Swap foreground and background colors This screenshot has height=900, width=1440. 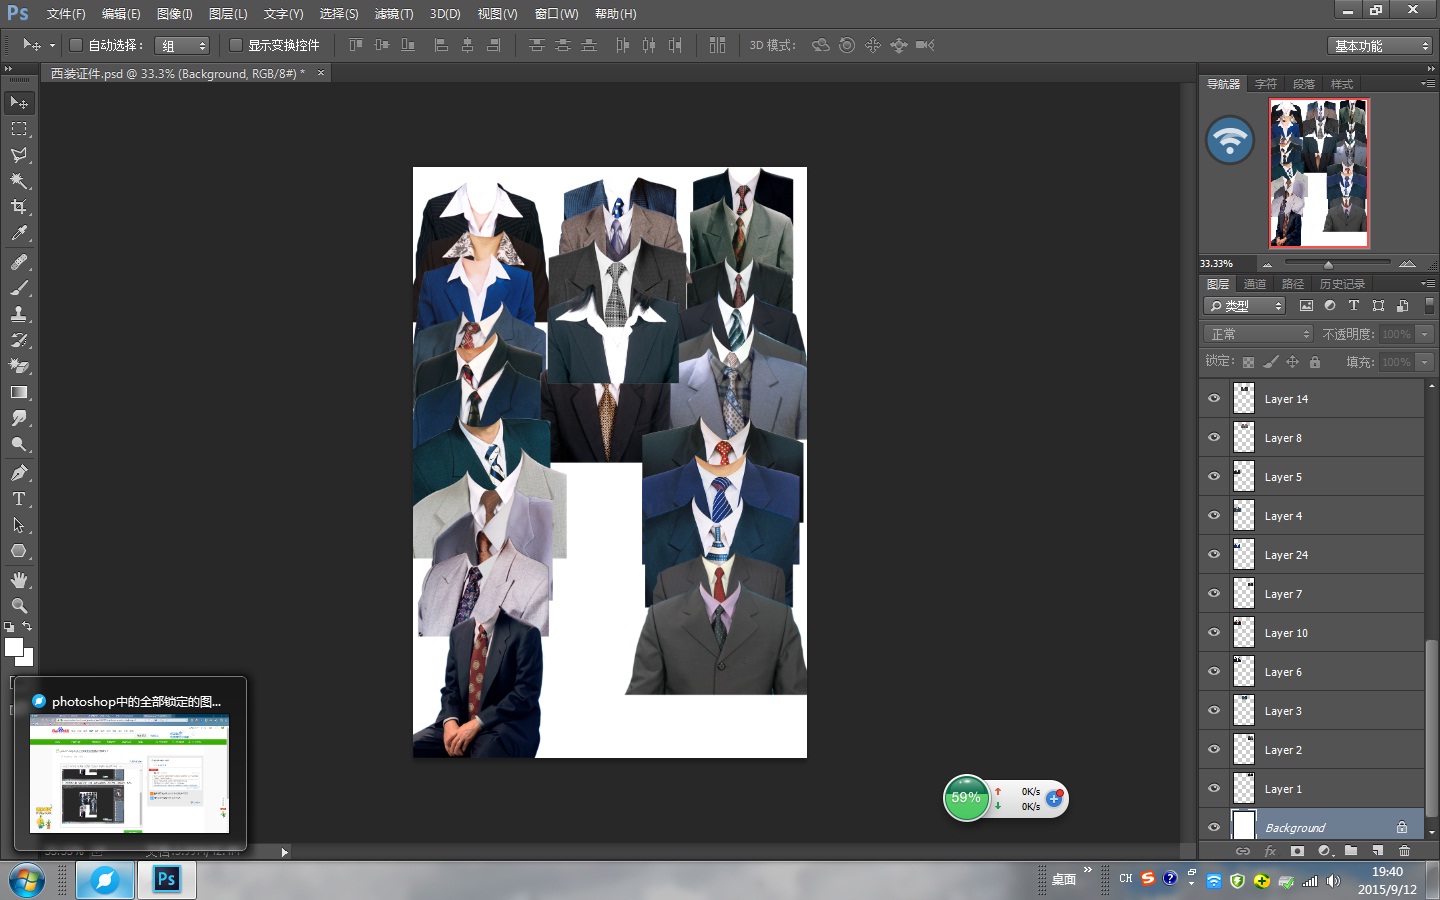click(27, 627)
